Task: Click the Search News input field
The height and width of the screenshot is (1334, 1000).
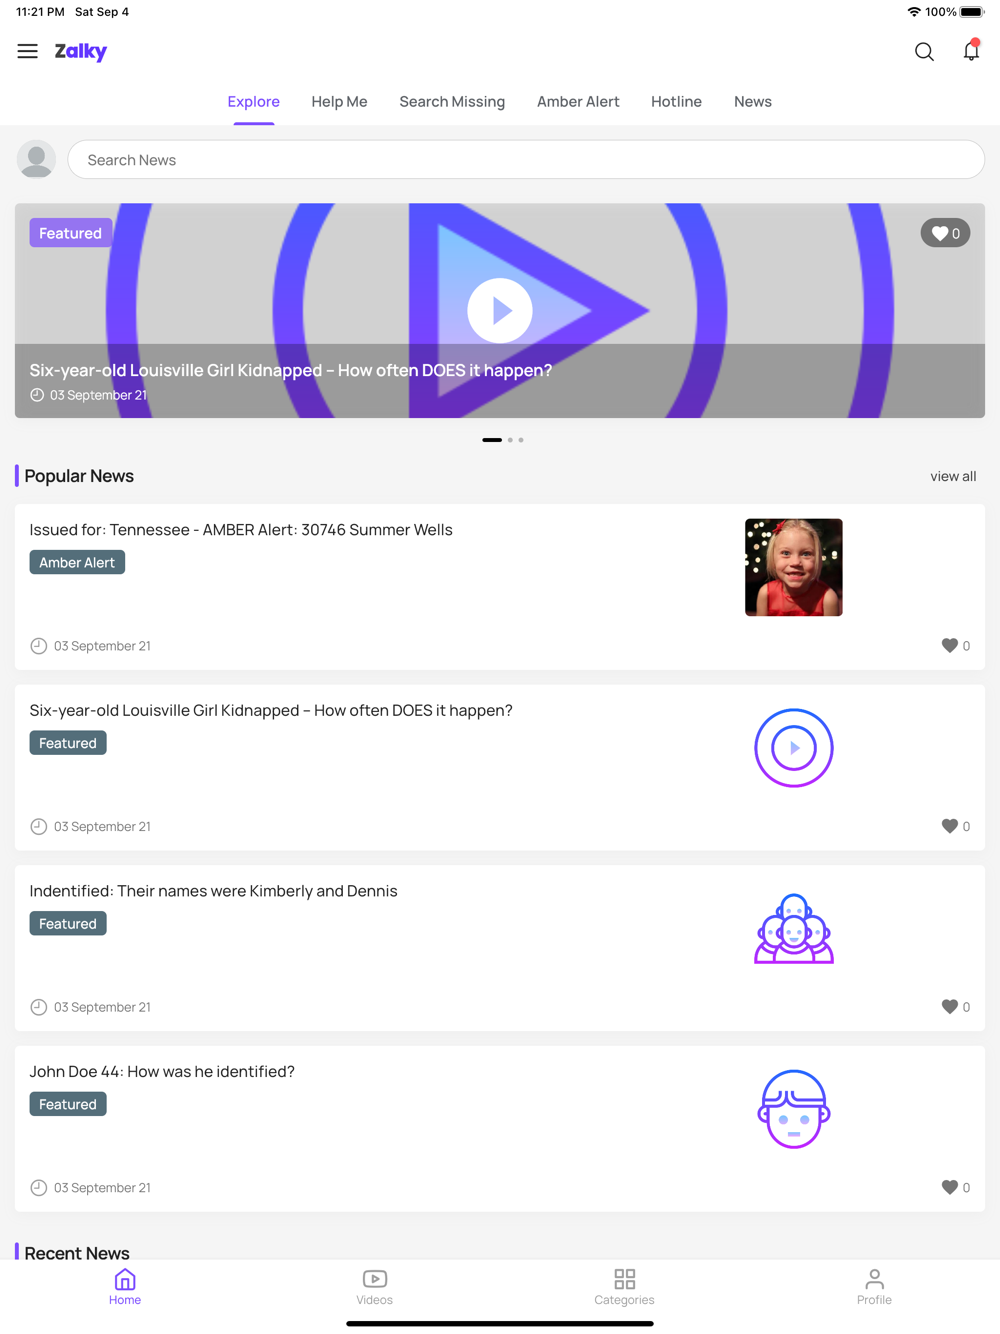Action: (526, 160)
